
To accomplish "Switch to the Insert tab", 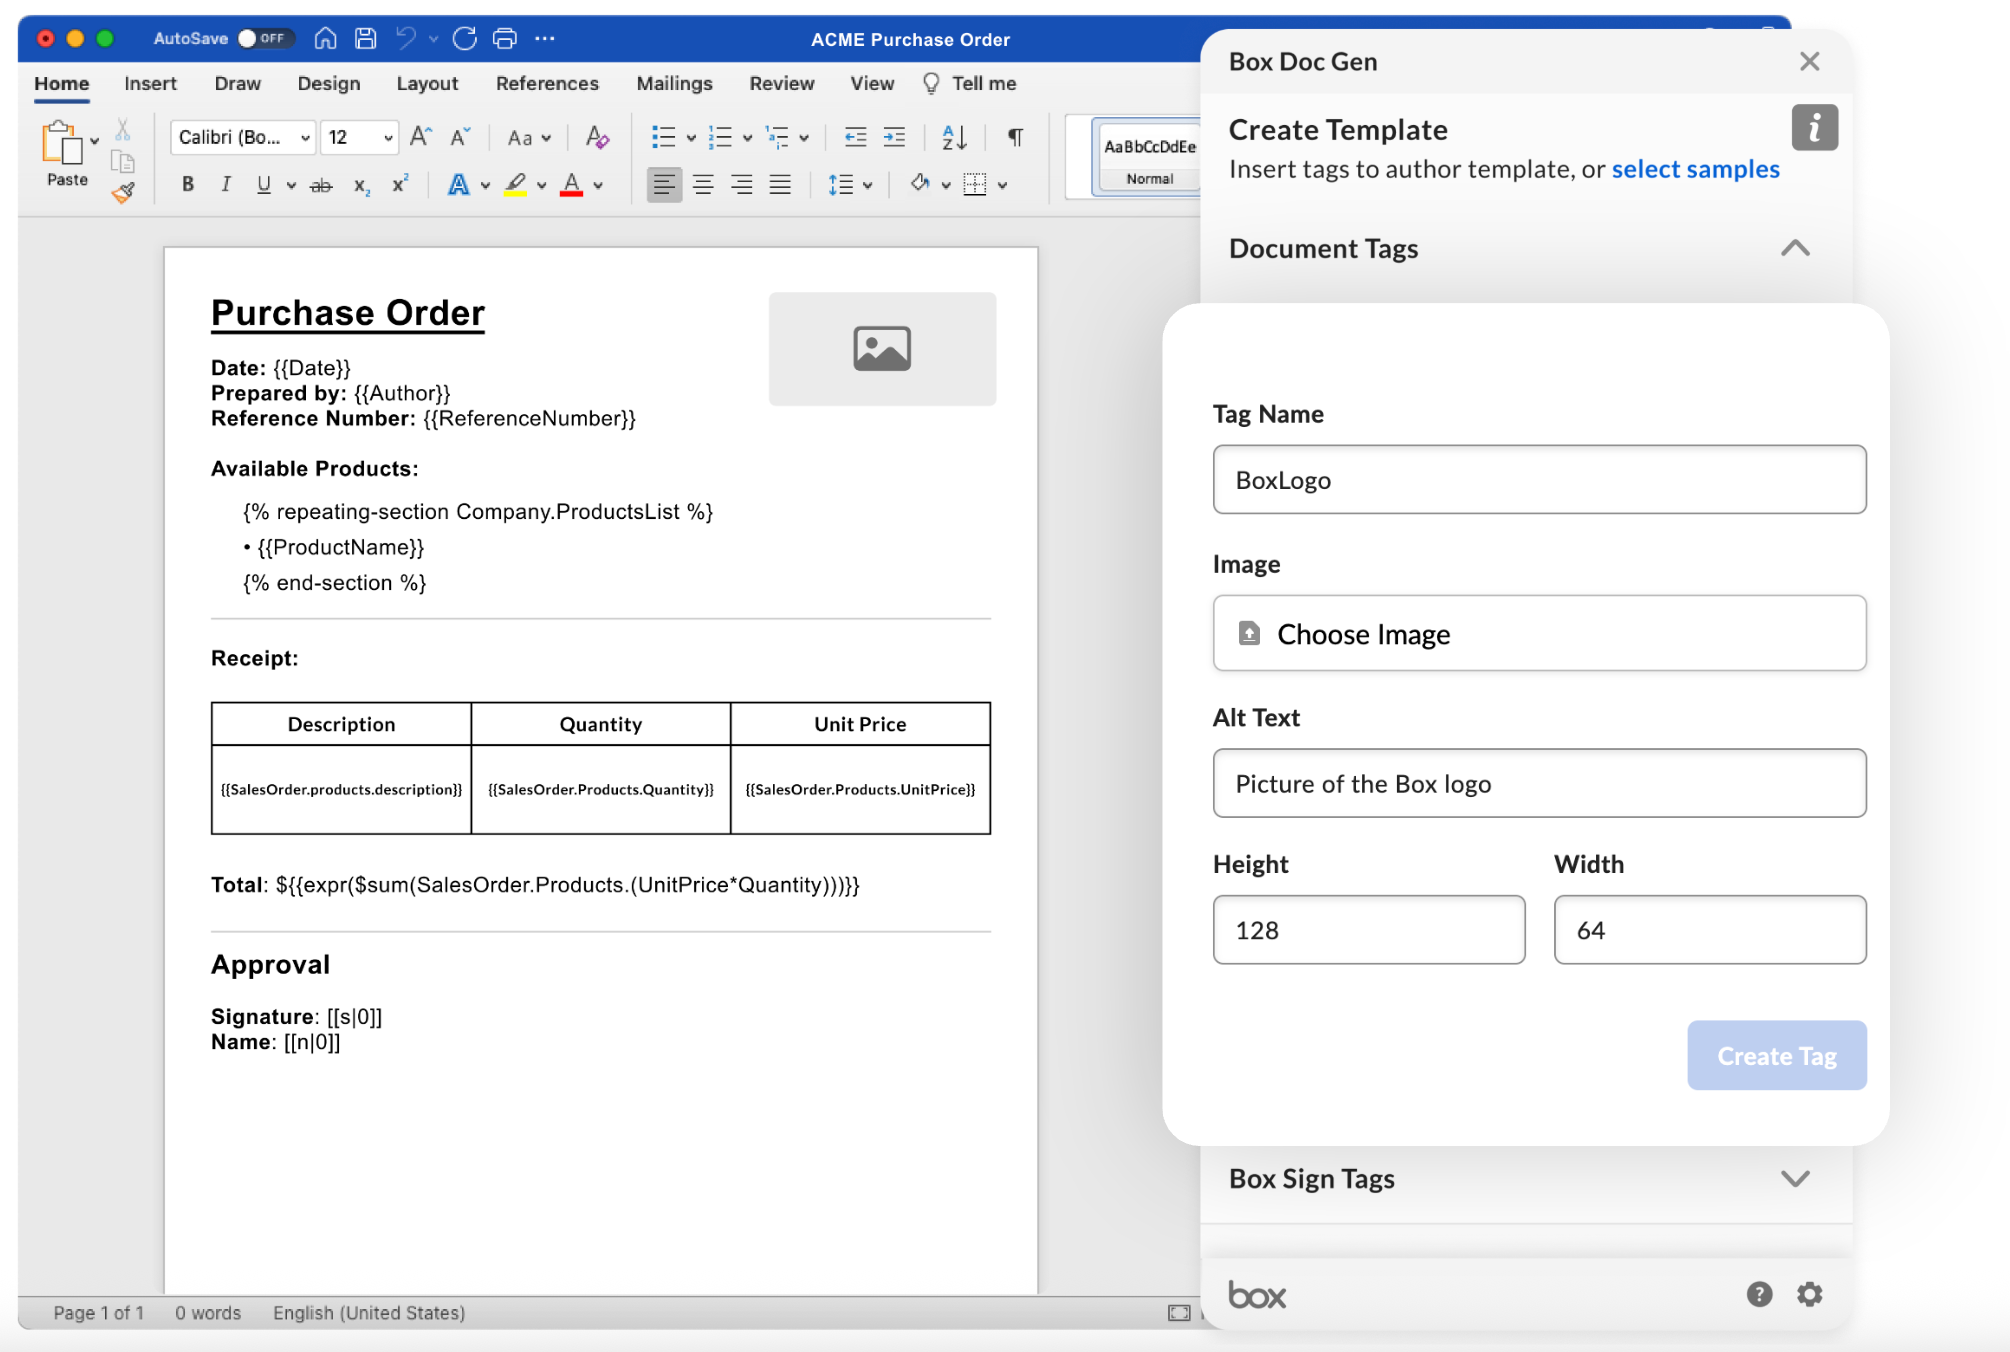I will 150,84.
